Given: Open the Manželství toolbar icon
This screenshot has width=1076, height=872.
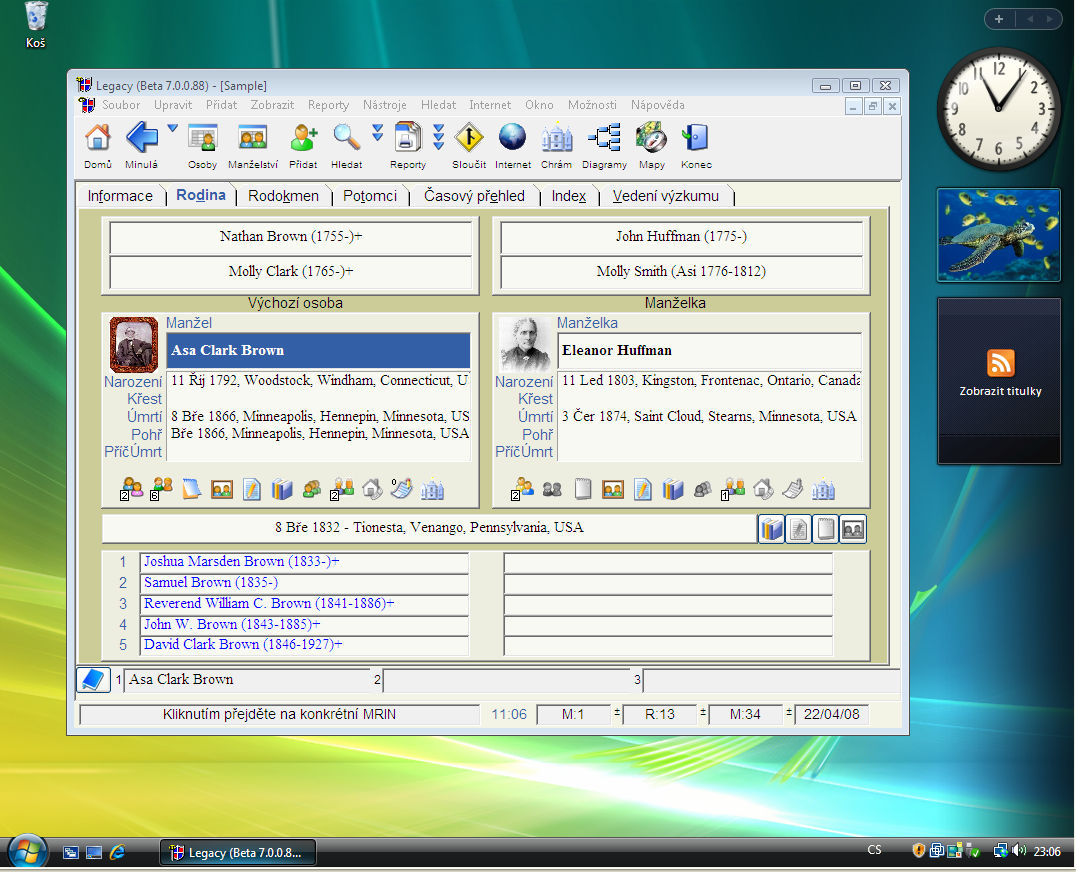Looking at the screenshot, I should coord(253,138).
